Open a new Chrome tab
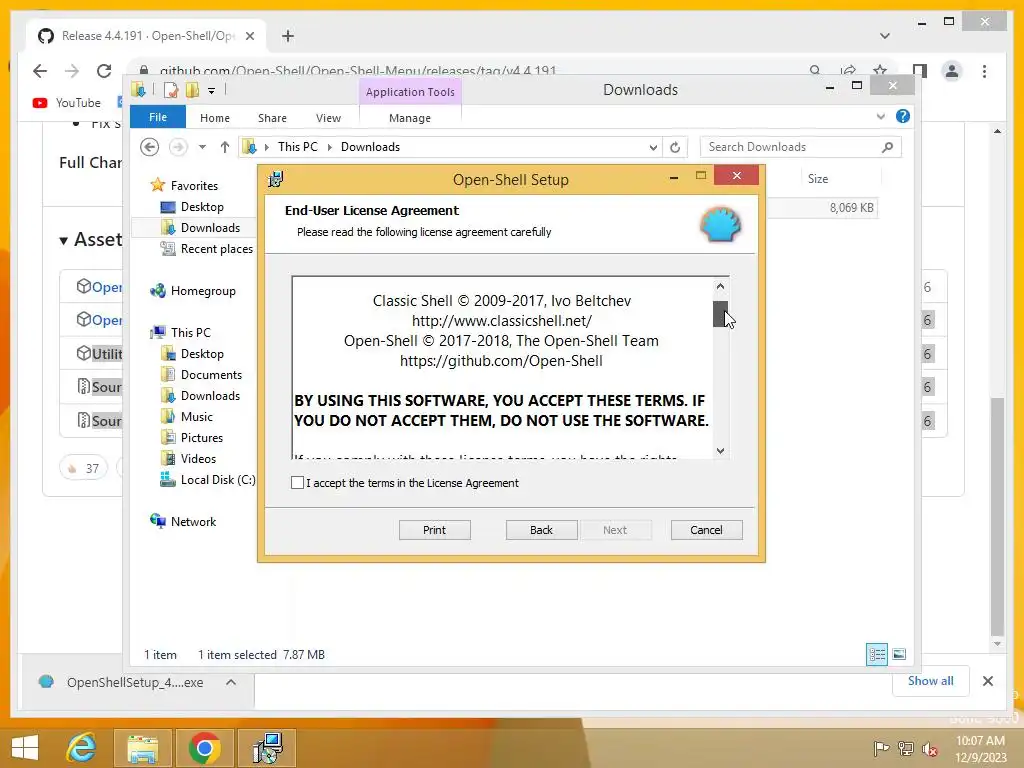 [x=288, y=36]
